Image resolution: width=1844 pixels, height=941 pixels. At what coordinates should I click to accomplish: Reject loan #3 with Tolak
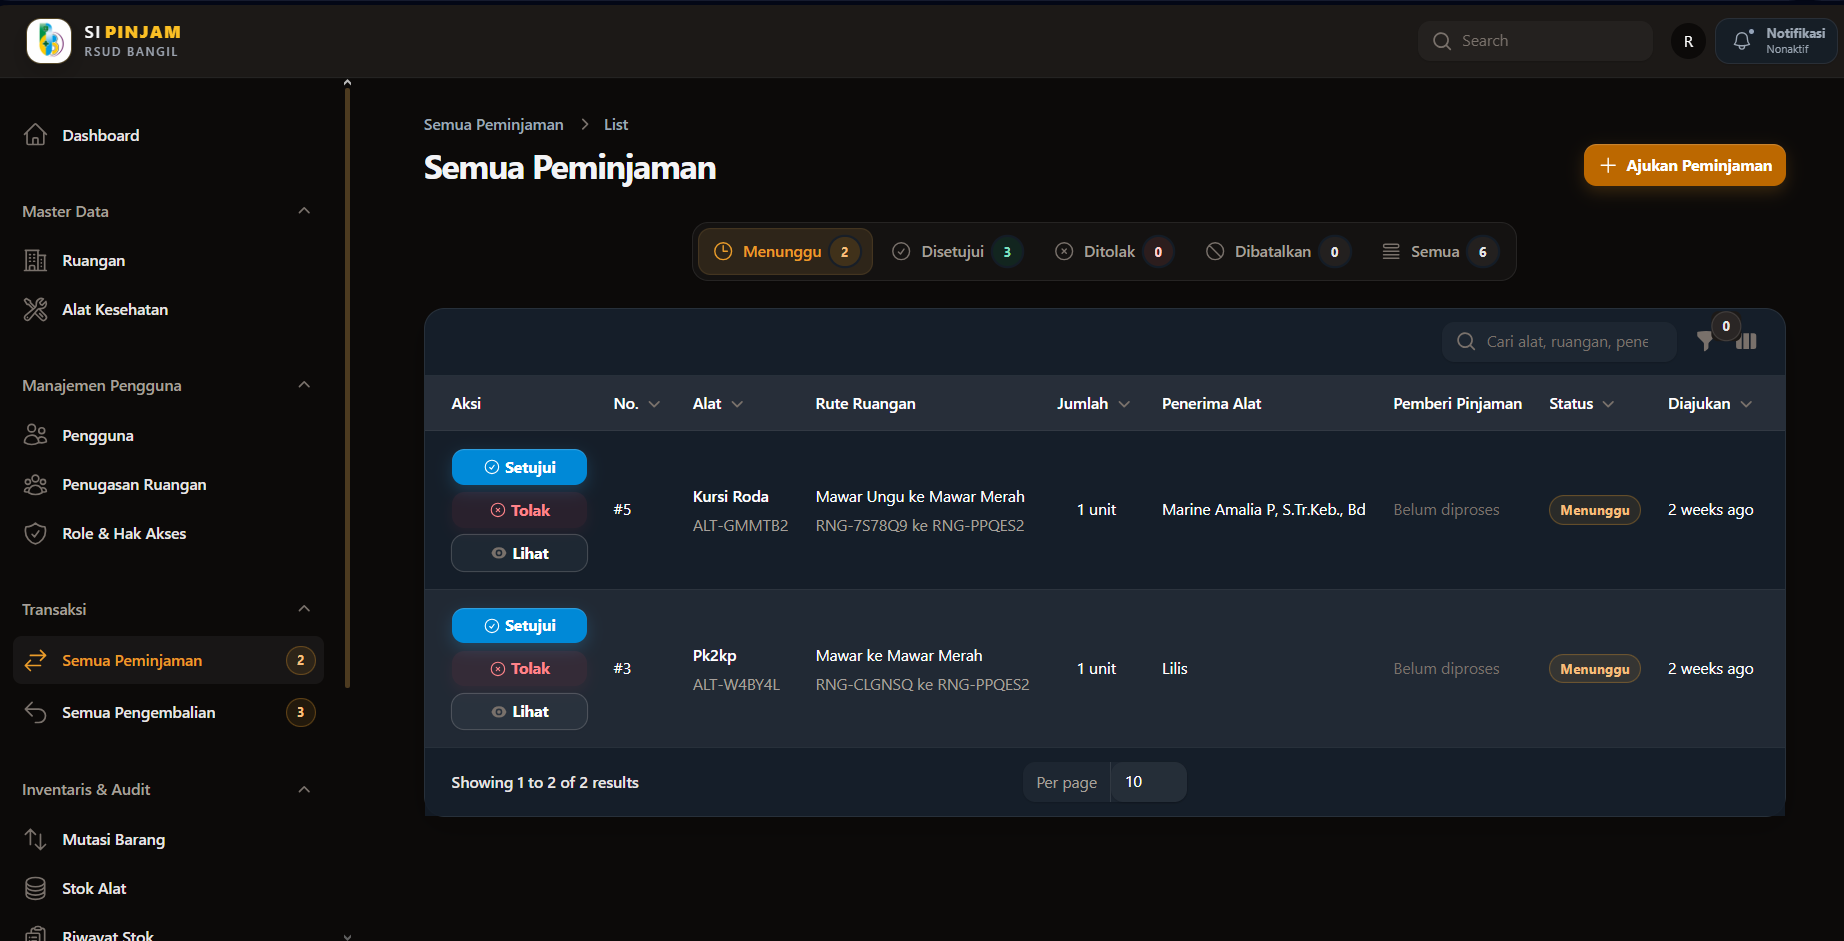click(519, 668)
